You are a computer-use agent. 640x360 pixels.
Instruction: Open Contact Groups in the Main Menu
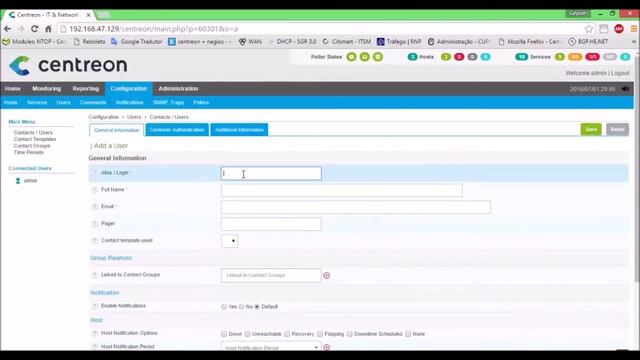click(x=32, y=146)
